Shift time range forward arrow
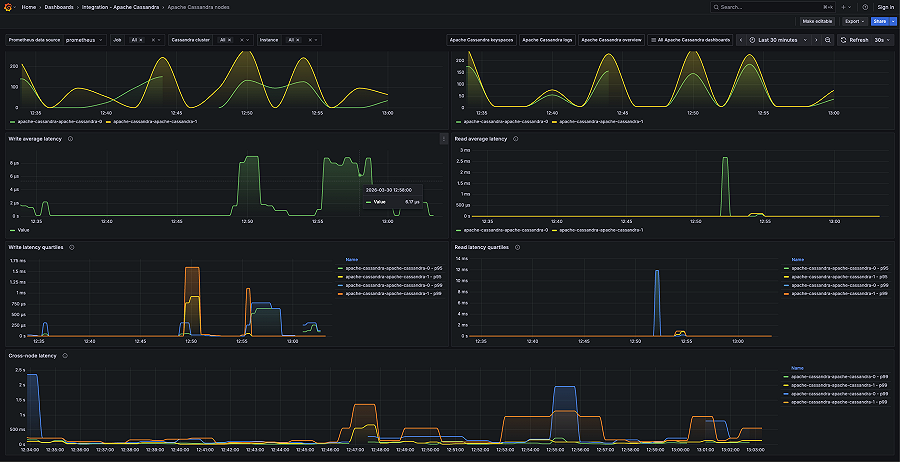900x462 pixels. 816,40
